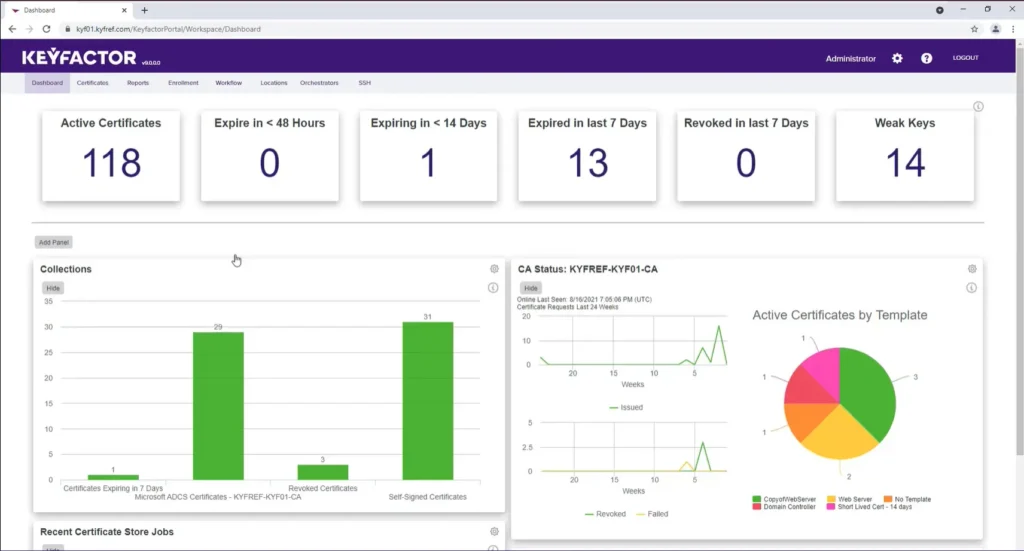Click the Collections panel info icon
The image size is (1024, 551).
[493, 288]
